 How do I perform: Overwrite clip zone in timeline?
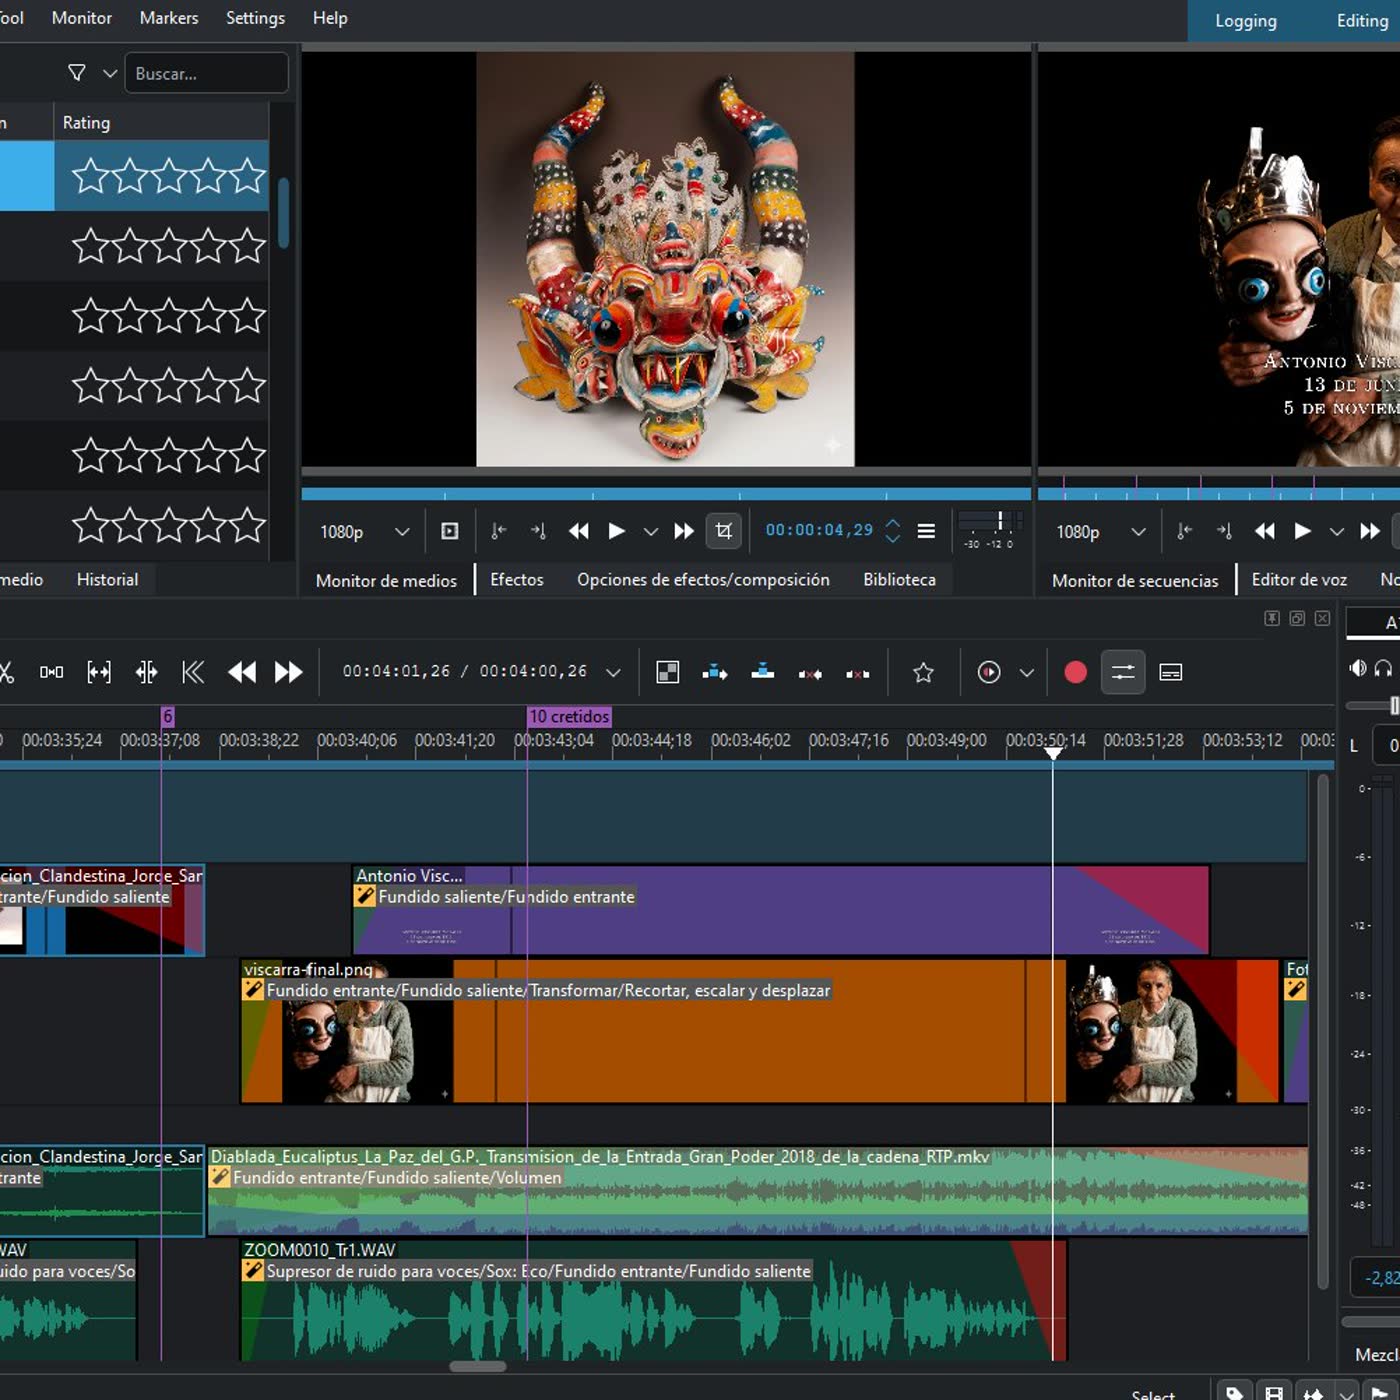click(x=763, y=672)
